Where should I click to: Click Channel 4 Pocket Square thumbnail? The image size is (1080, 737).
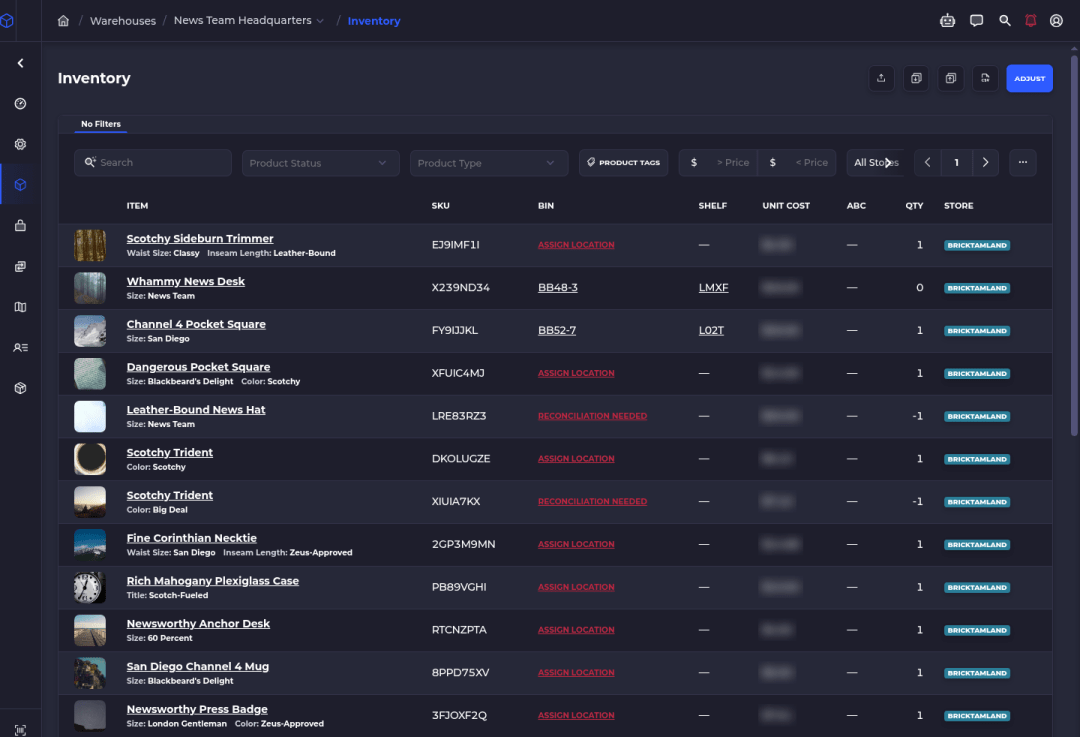tap(90, 331)
